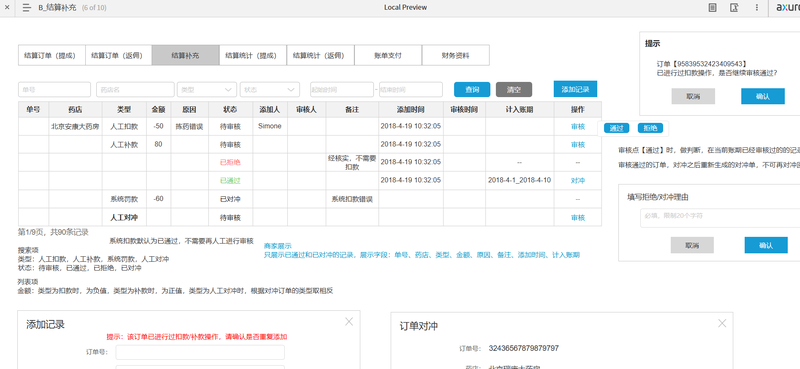The width and height of the screenshot is (800, 369).
Task: Click the 商家展示 blue note heading
Action: tap(278, 246)
